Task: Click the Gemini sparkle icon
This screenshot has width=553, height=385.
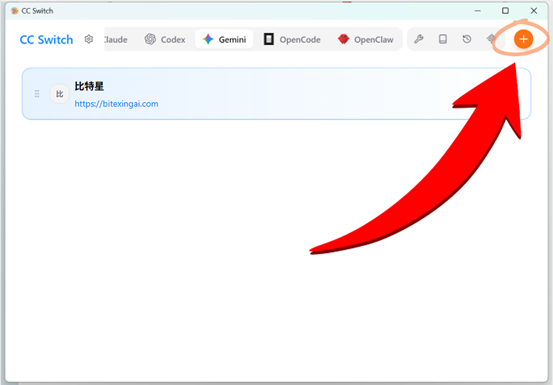Action: (x=208, y=39)
